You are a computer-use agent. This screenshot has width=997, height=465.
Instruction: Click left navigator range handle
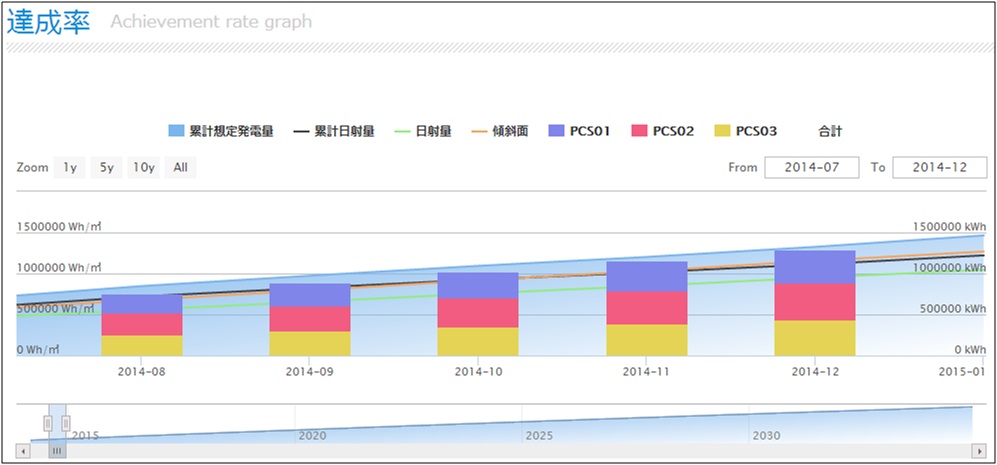pos(48,423)
